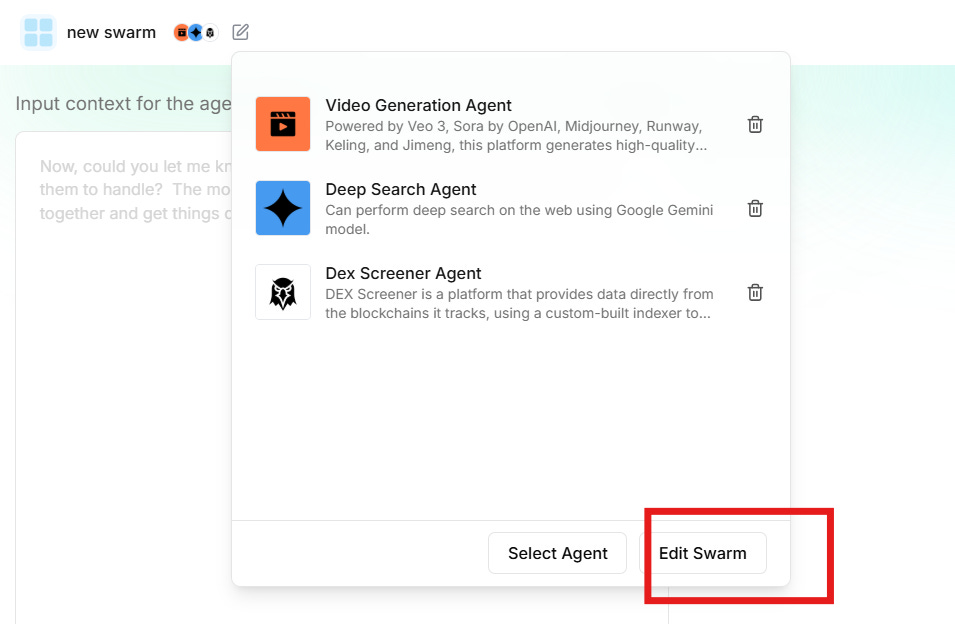Select the Dex Screener Agent title
955x624 pixels.
tap(403, 273)
